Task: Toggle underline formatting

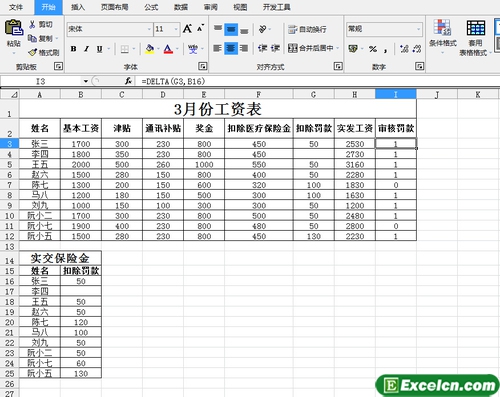Action: point(99,49)
